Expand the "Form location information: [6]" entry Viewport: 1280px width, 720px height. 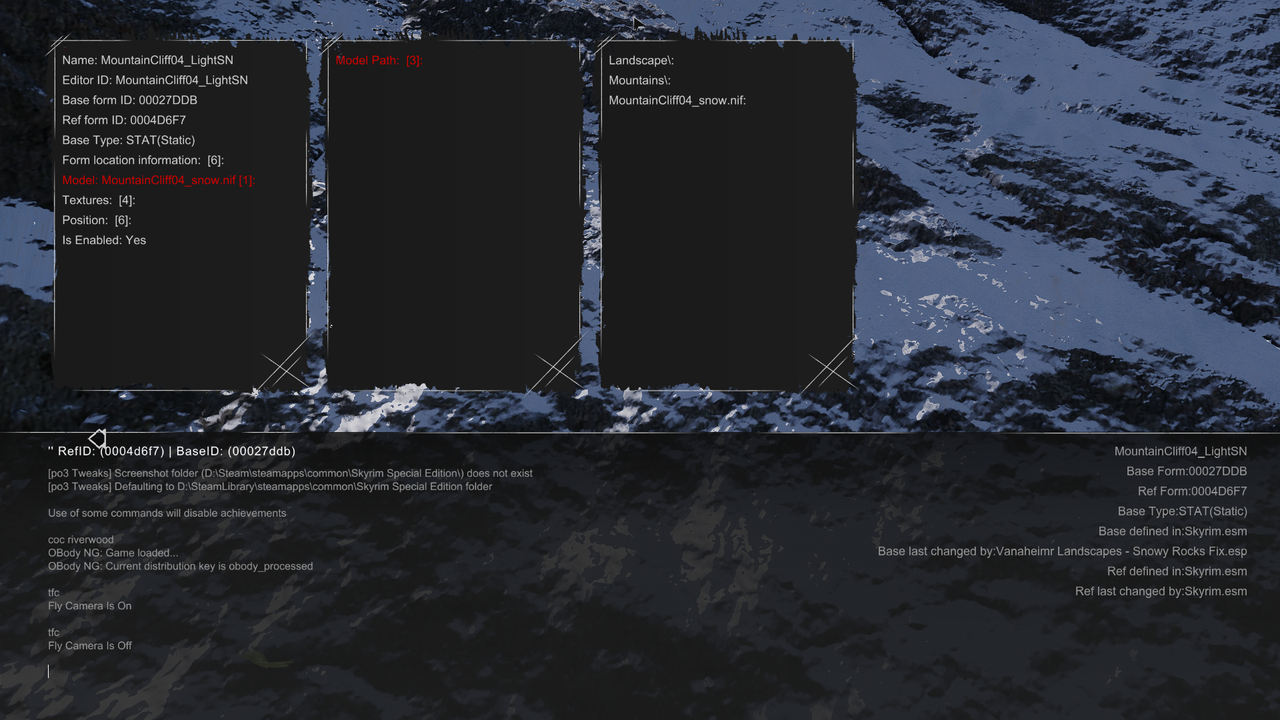coord(143,160)
